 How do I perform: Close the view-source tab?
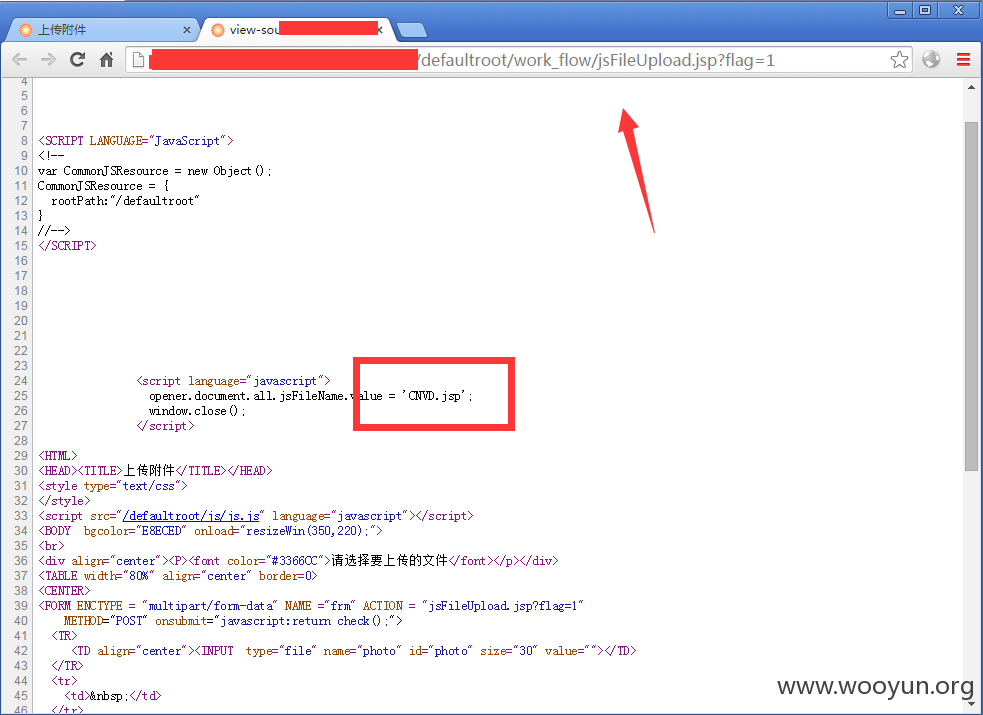tap(380, 29)
